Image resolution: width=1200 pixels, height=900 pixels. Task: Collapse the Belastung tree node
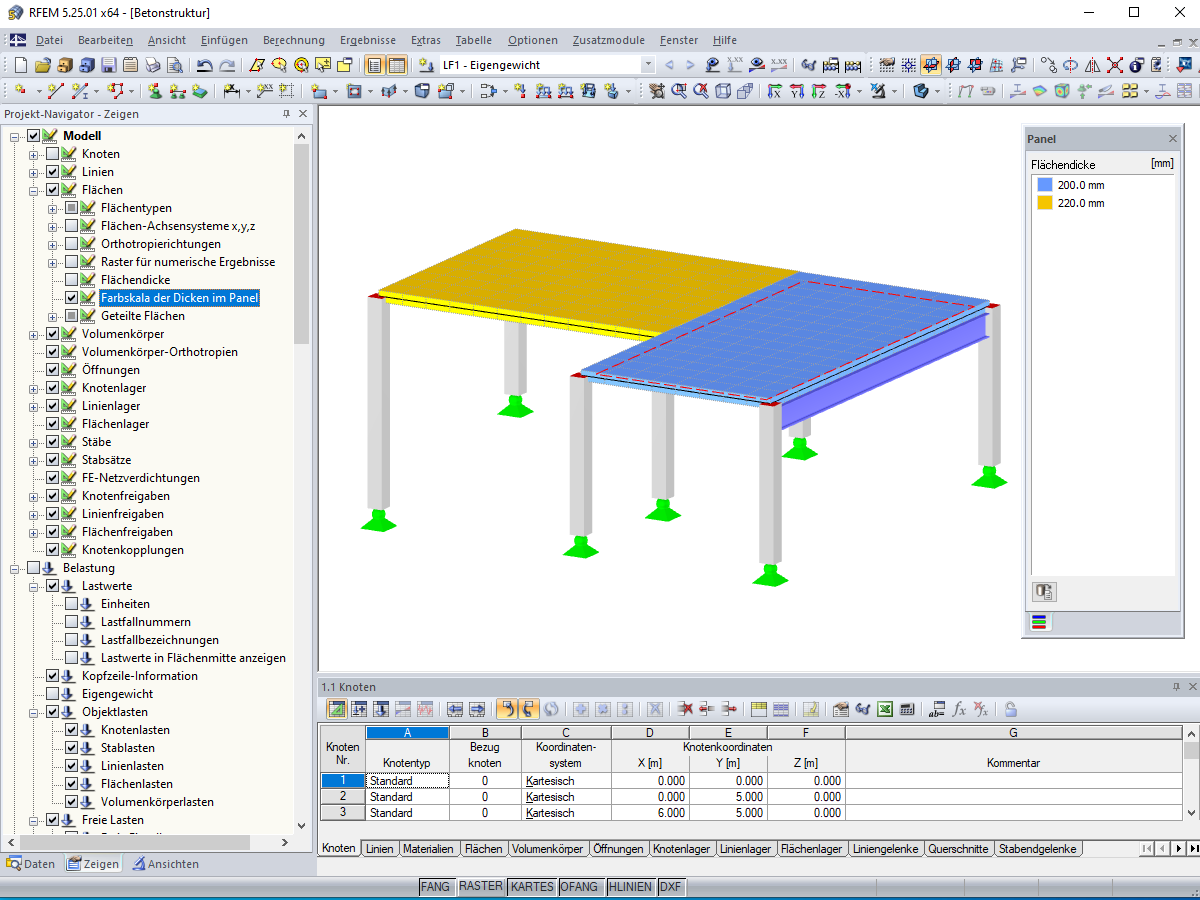15,568
